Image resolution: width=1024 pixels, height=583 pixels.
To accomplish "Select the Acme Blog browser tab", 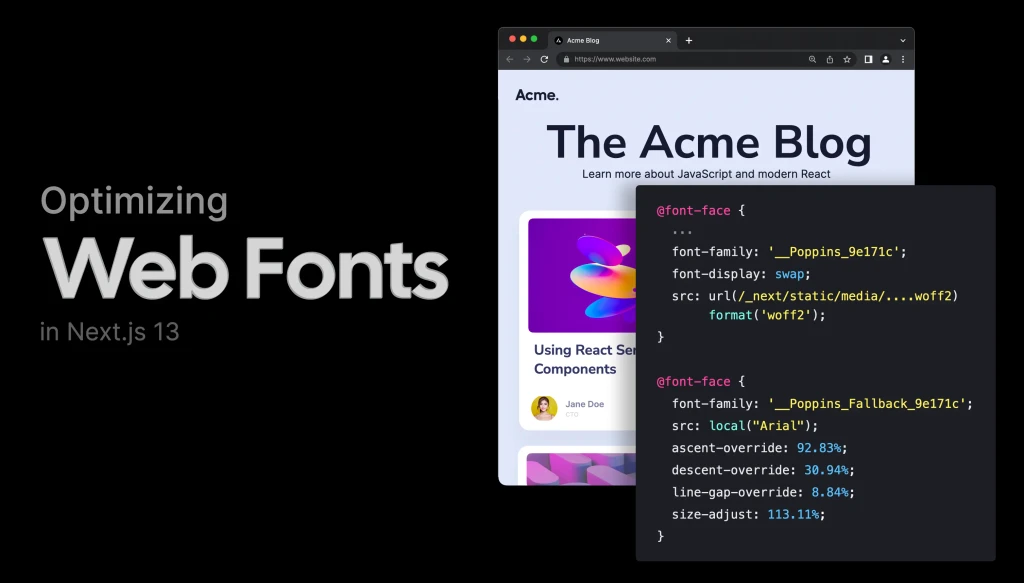I will [x=612, y=40].
